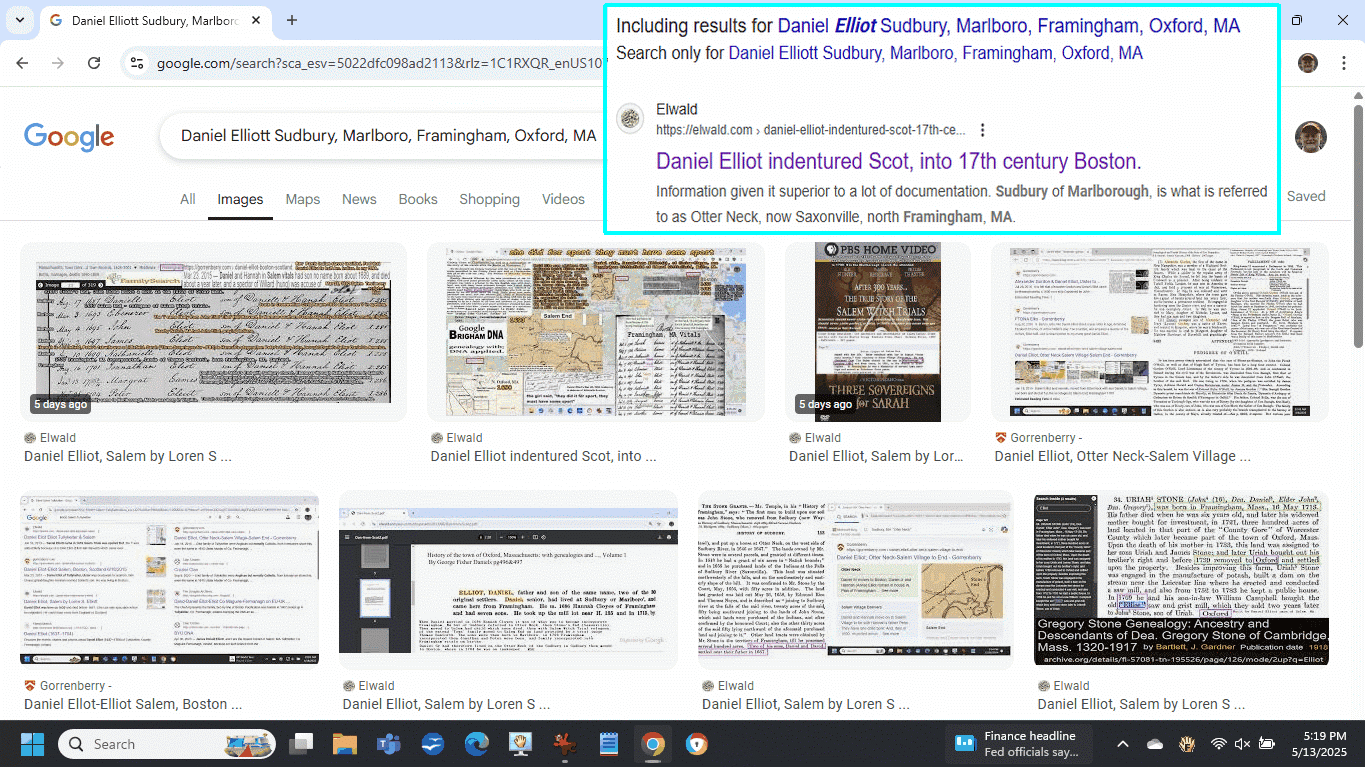
Task: Open Chrome profile avatar in toolbar
Action: tap(1308, 63)
